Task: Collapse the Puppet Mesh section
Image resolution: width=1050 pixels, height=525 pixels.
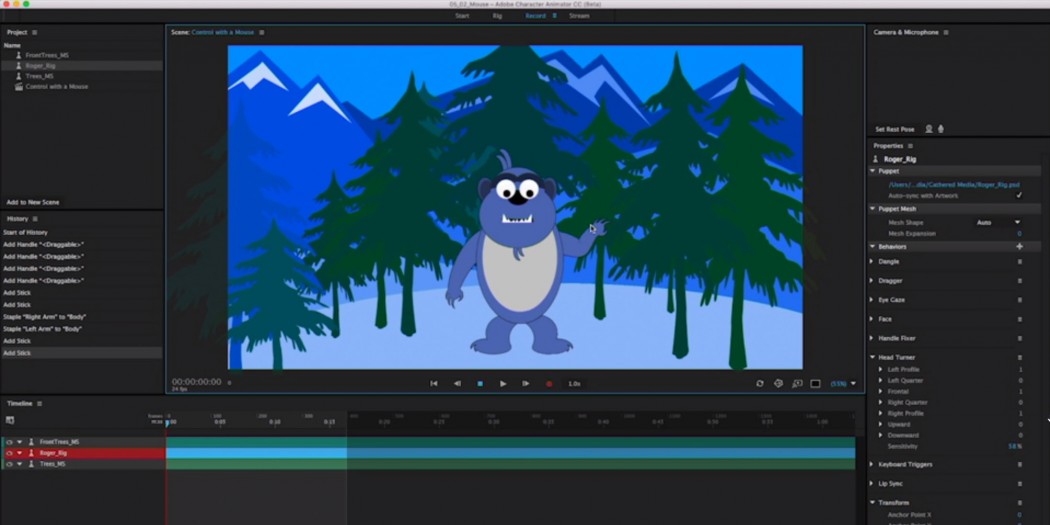Action: pos(873,209)
